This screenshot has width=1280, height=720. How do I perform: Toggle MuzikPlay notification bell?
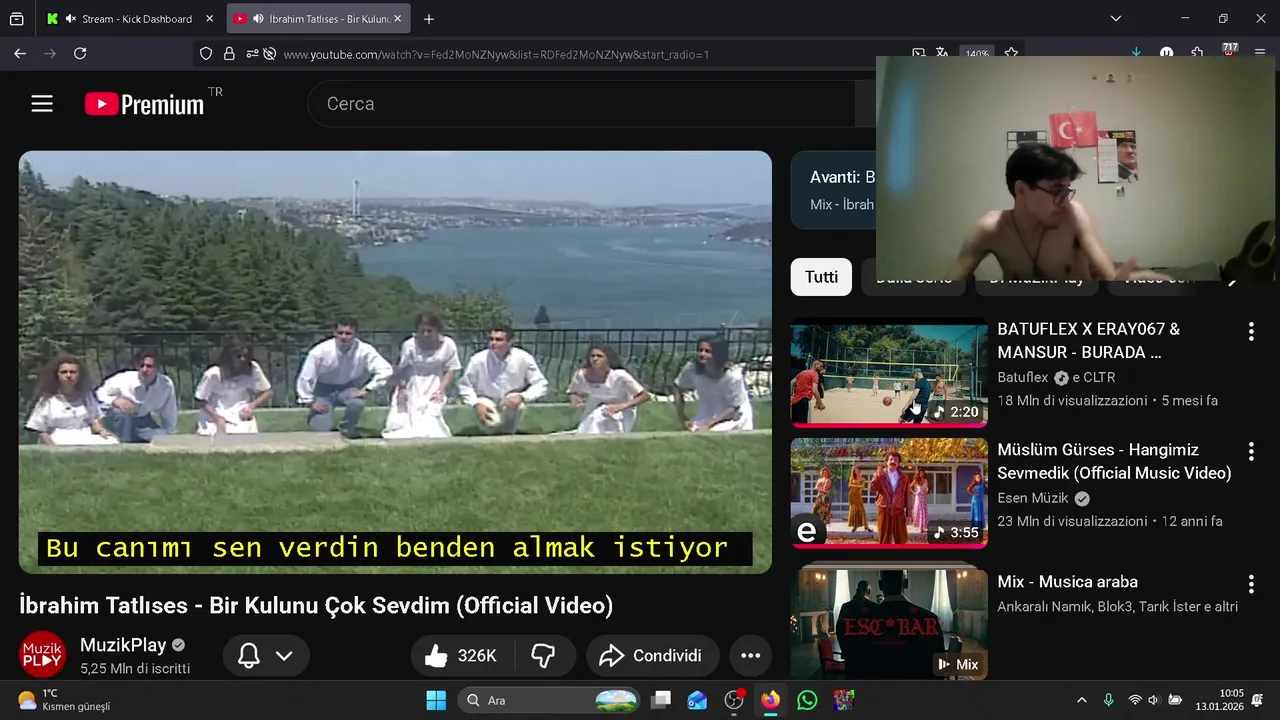tap(249, 656)
